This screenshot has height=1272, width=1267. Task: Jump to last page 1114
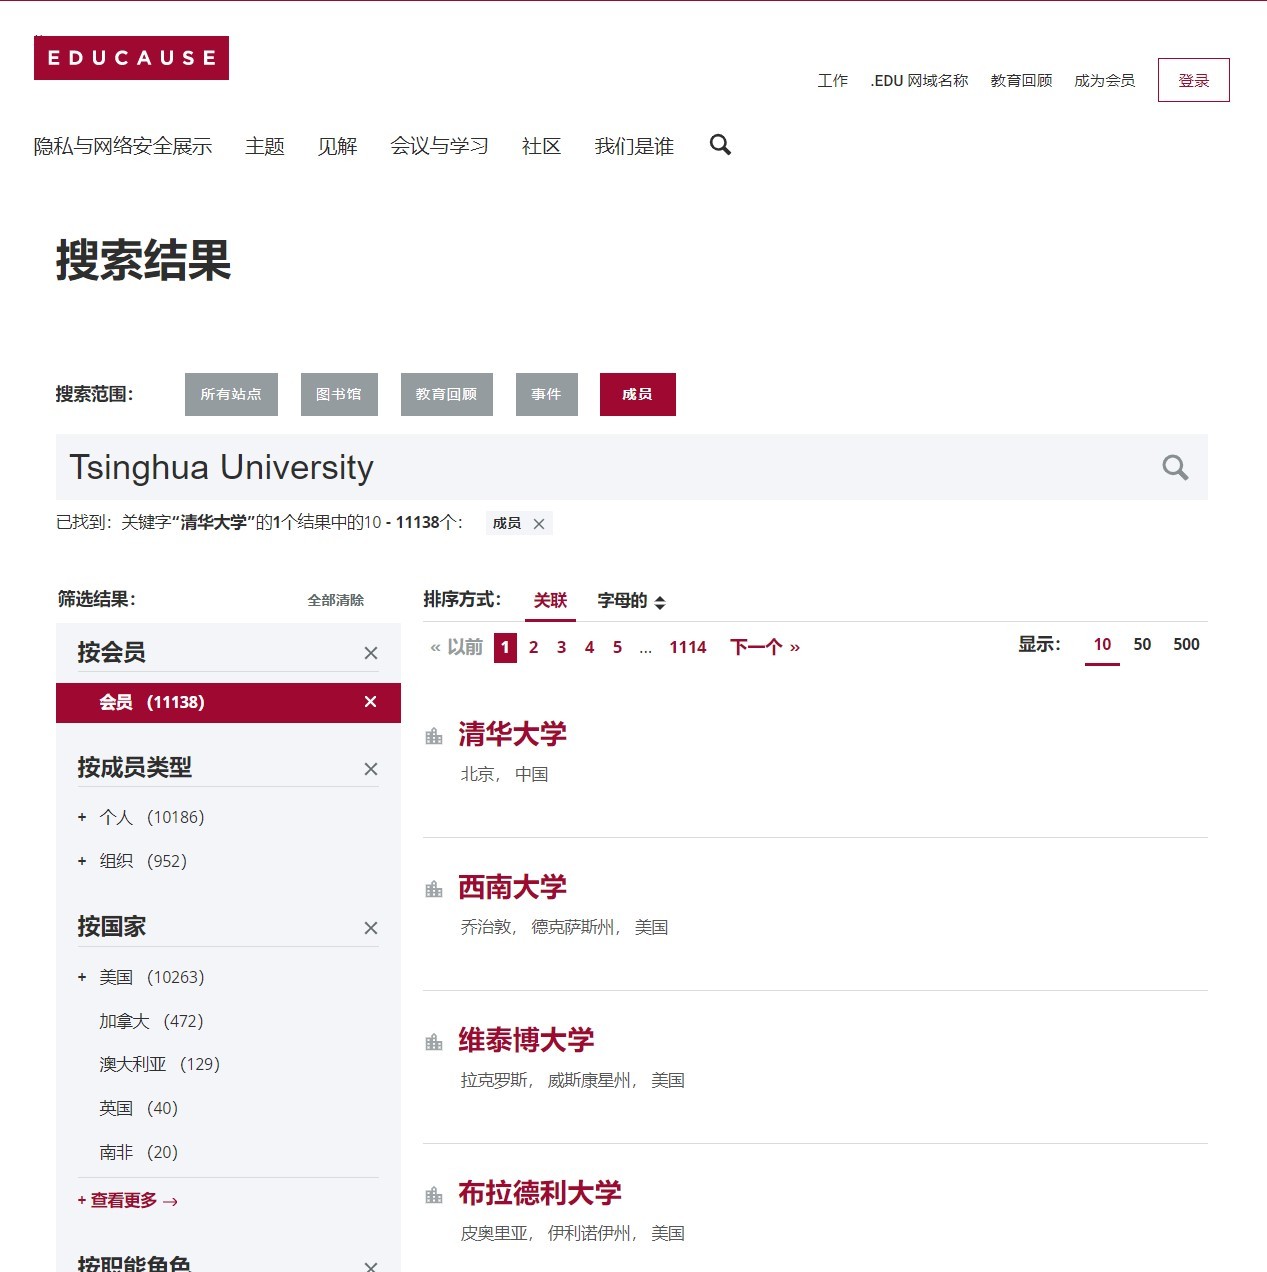(x=688, y=647)
